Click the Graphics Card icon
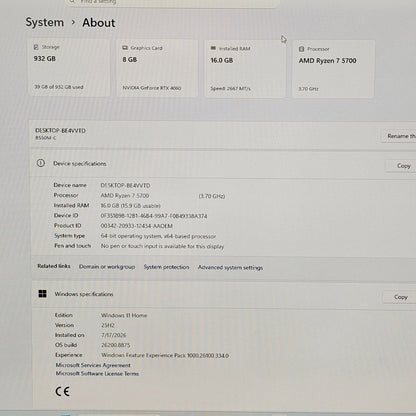416x416 pixels. click(x=125, y=48)
